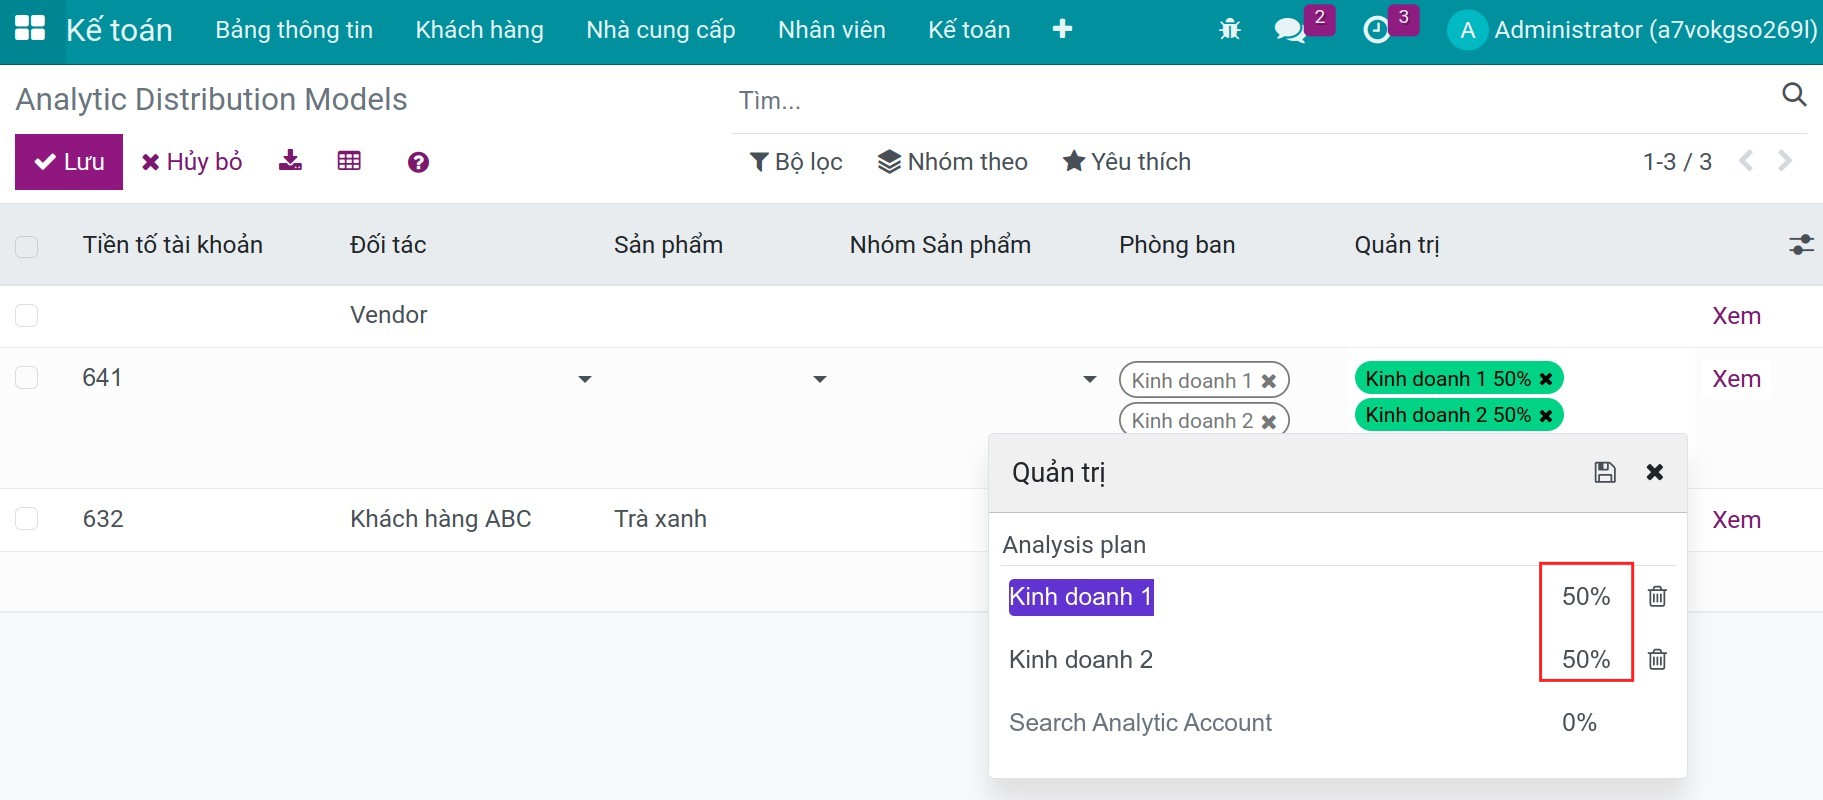Tick checkbox for 632 row
The height and width of the screenshot is (800, 1823).
(x=27, y=519)
